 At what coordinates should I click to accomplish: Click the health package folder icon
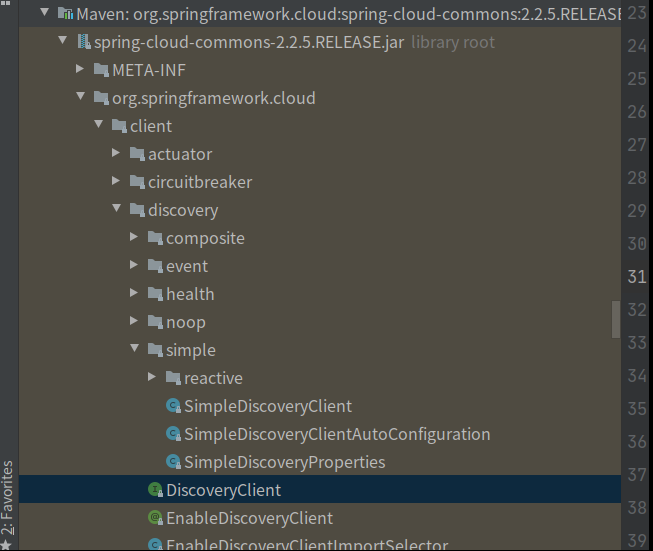click(x=155, y=294)
